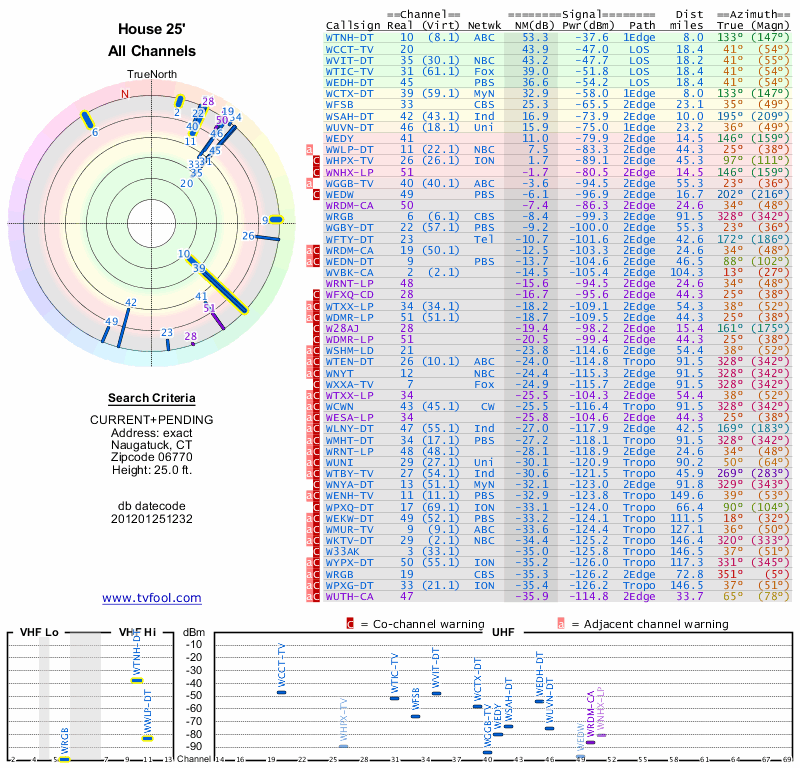Image resolution: width=800 pixels, height=768 pixels.
Task: Click the adjacent warning icon beside WGGB-TV row
Action: (x=309, y=184)
